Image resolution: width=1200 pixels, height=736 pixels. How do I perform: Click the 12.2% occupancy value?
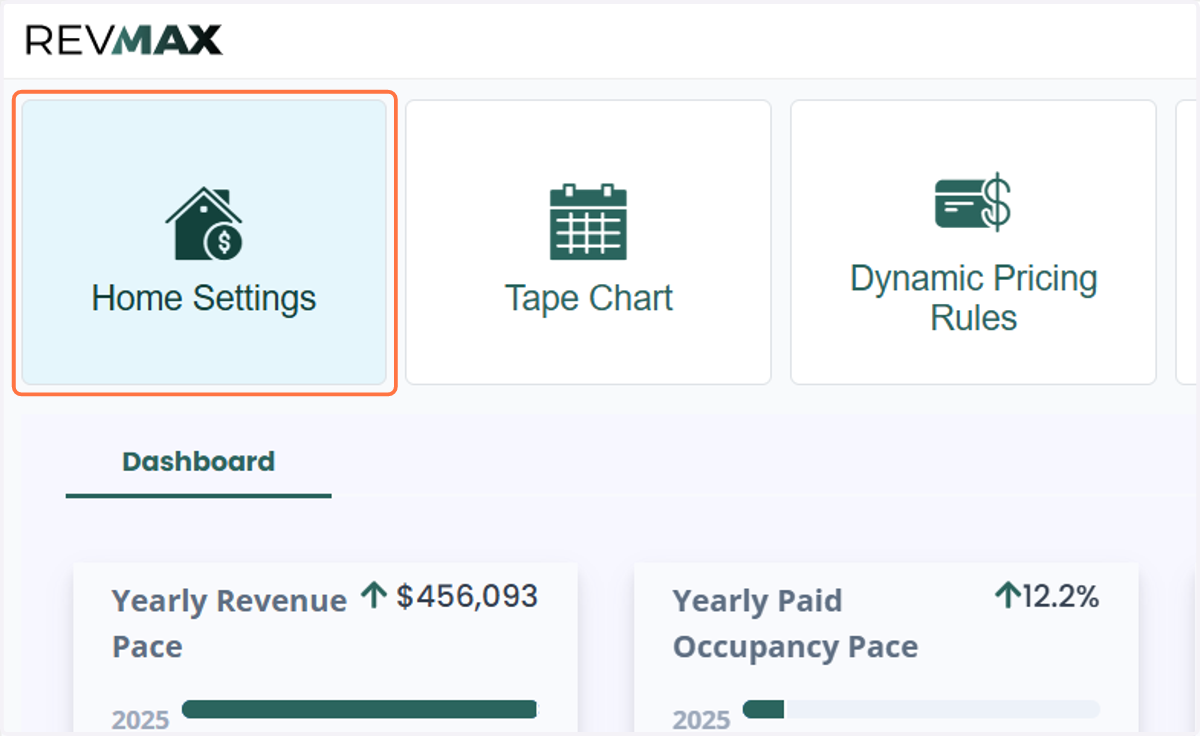[x=1060, y=597]
